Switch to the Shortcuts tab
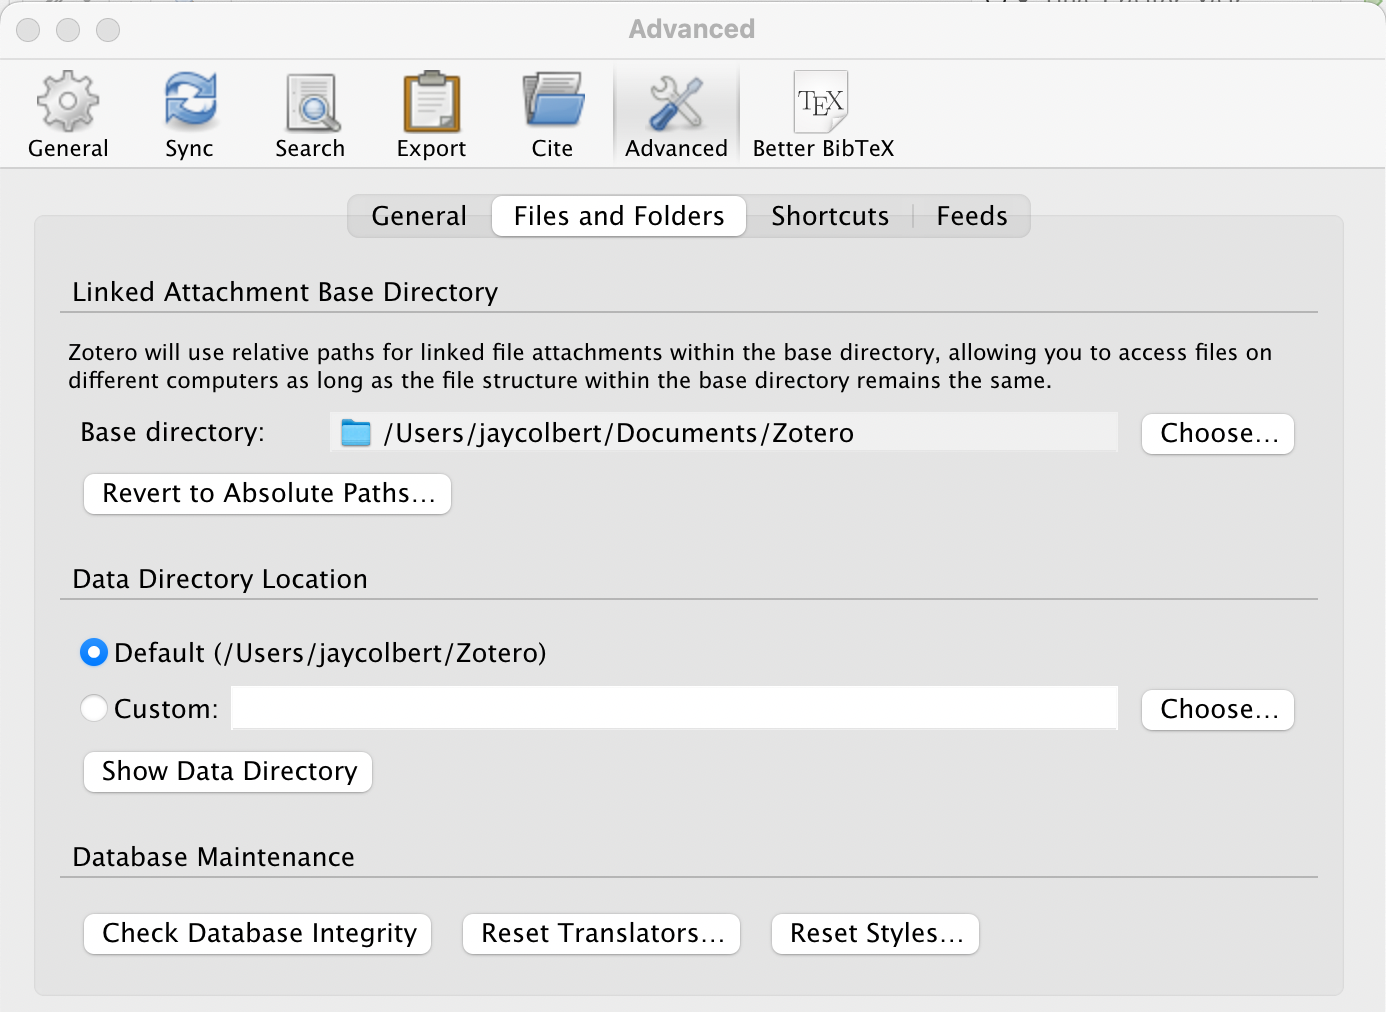1386x1012 pixels. pos(830,216)
